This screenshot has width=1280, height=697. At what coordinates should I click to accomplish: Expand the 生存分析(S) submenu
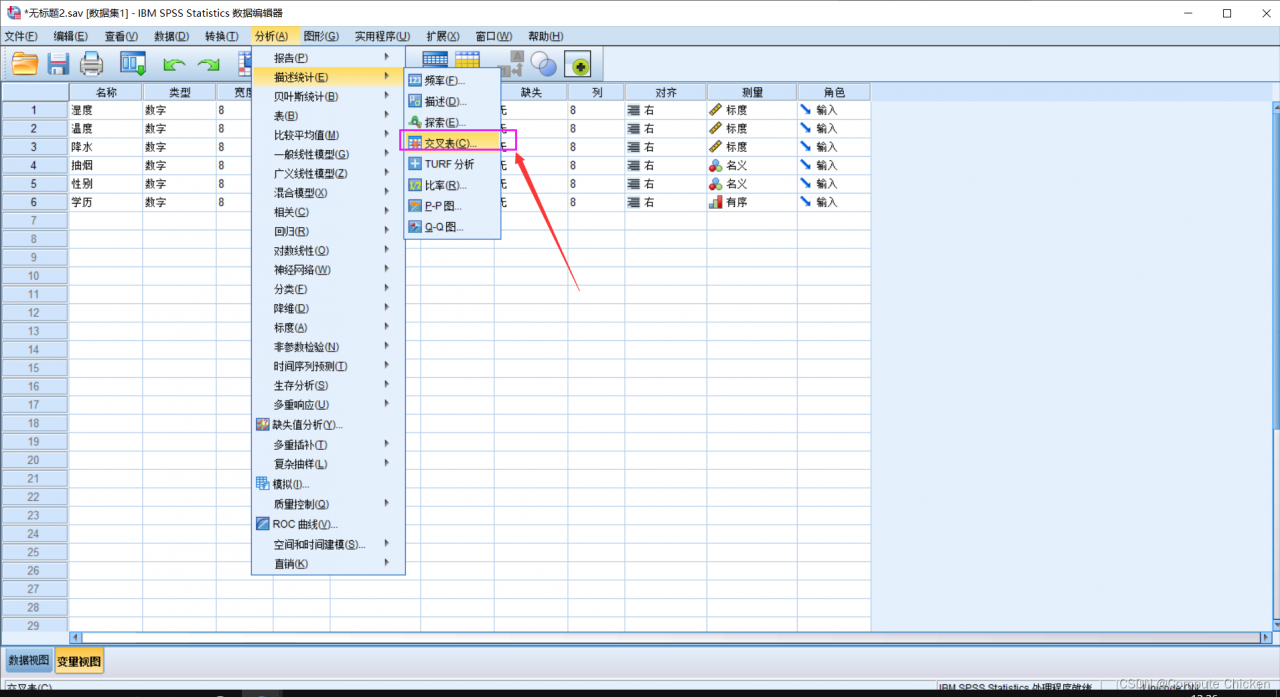(x=328, y=385)
